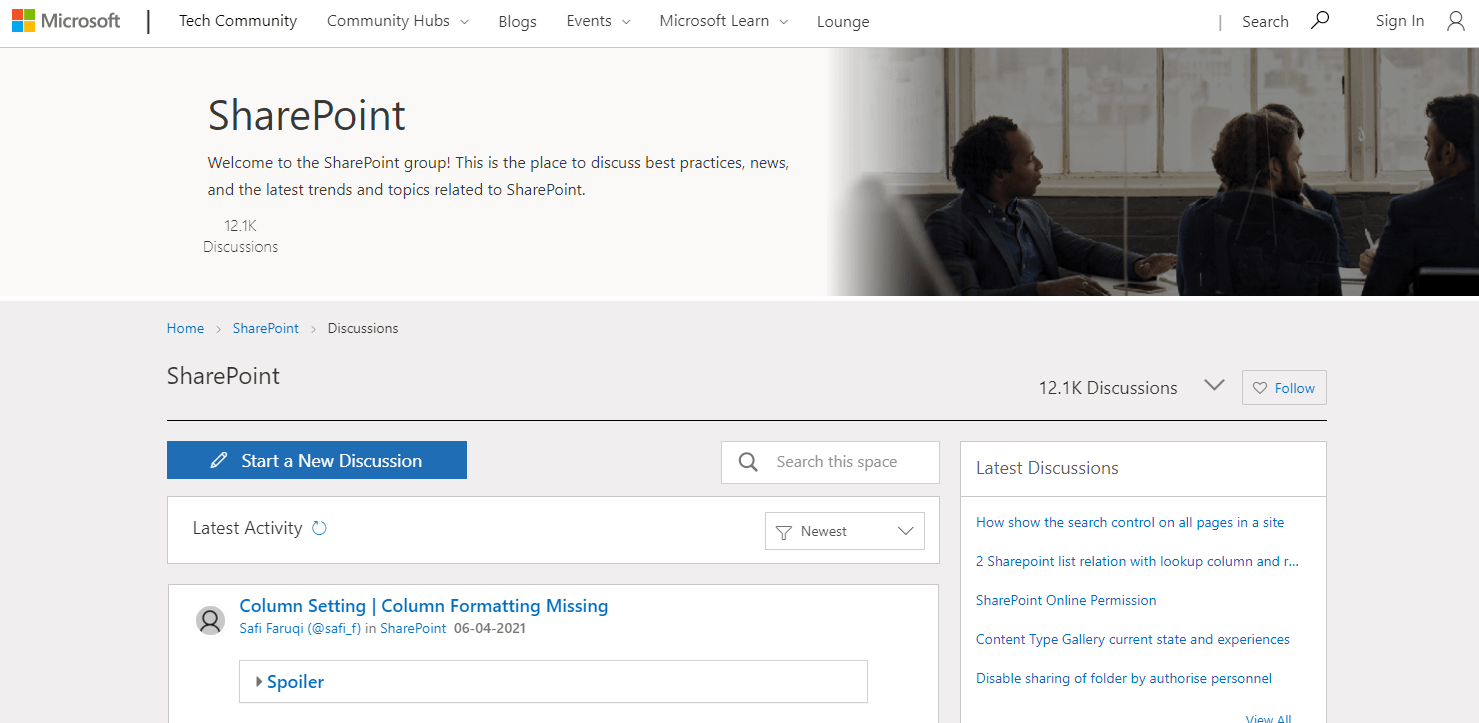Image resolution: width=1479 pixels, height=723 pixels.
Task: Expand the Community Hubs menu
Action: [x=398, y=21]
